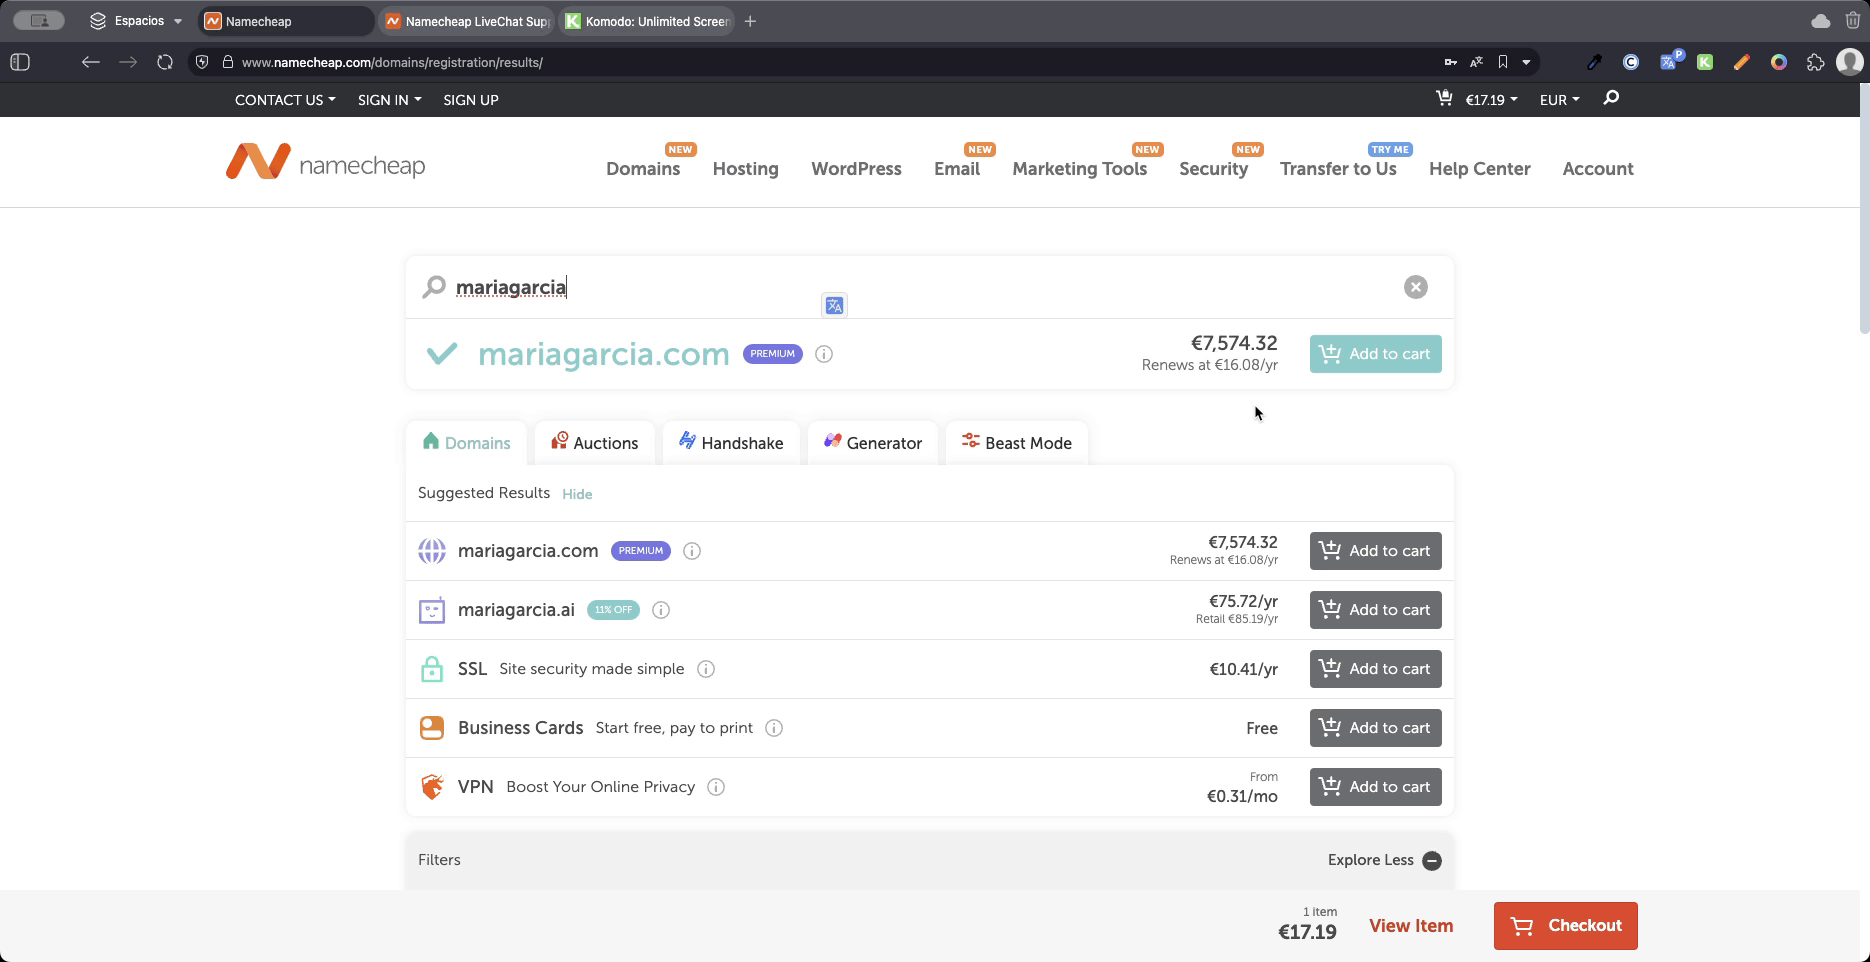Viewport: 1870px width, 962px height.
Task: Toggle the browser sidebar panel
Action: (x=20, y=62)
